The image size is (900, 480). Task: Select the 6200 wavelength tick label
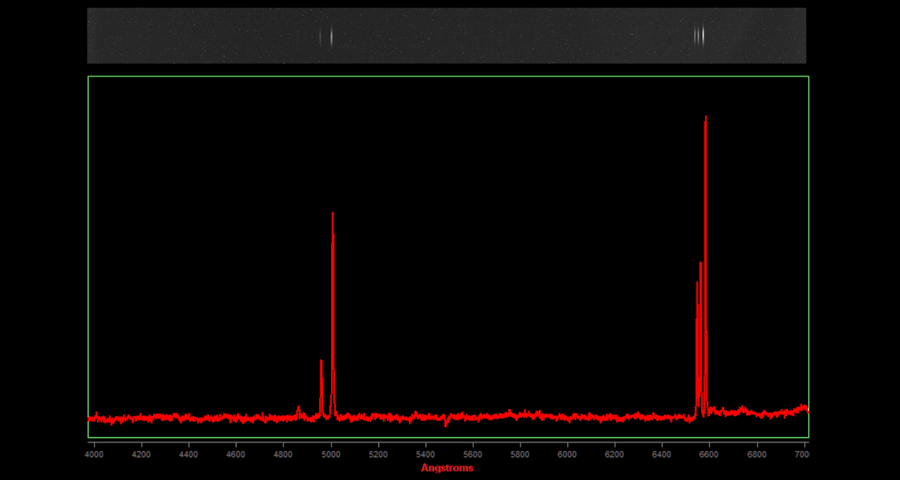615,453
